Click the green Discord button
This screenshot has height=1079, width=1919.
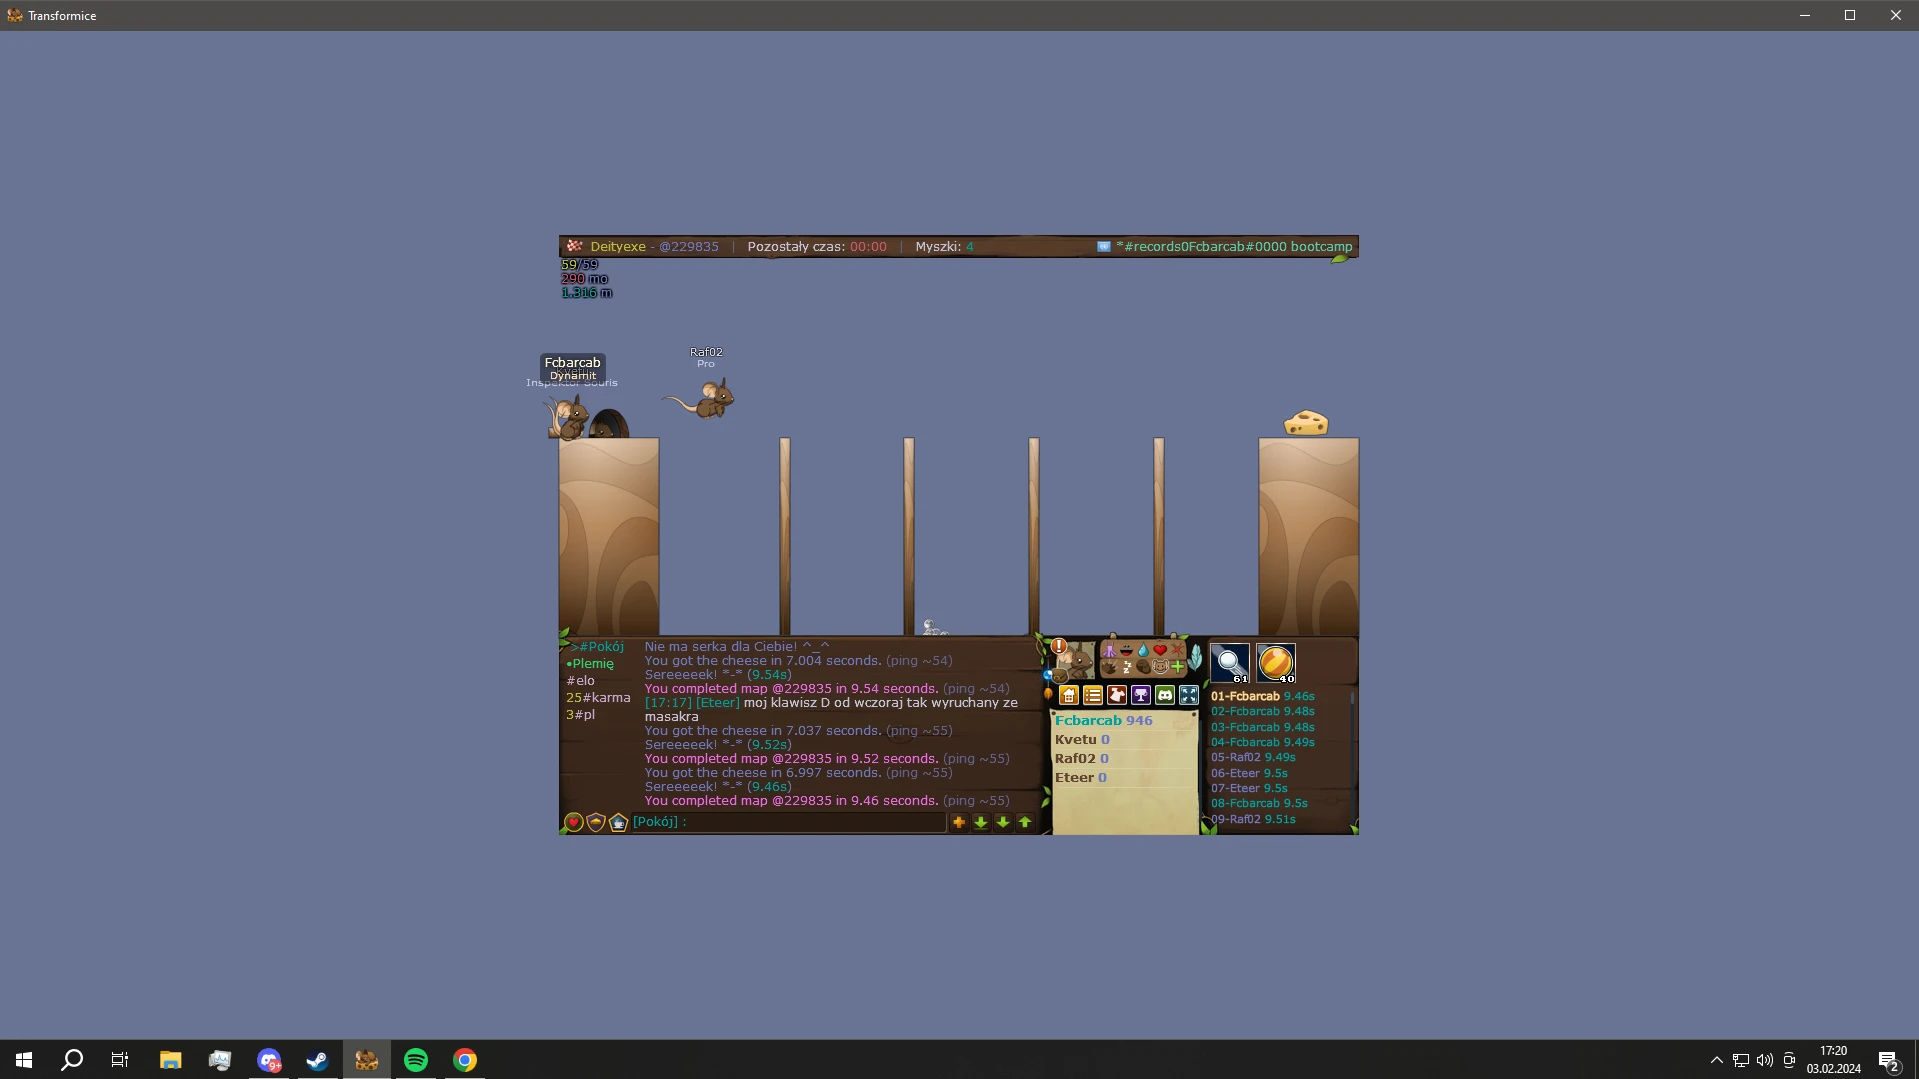click(1165, 695)
